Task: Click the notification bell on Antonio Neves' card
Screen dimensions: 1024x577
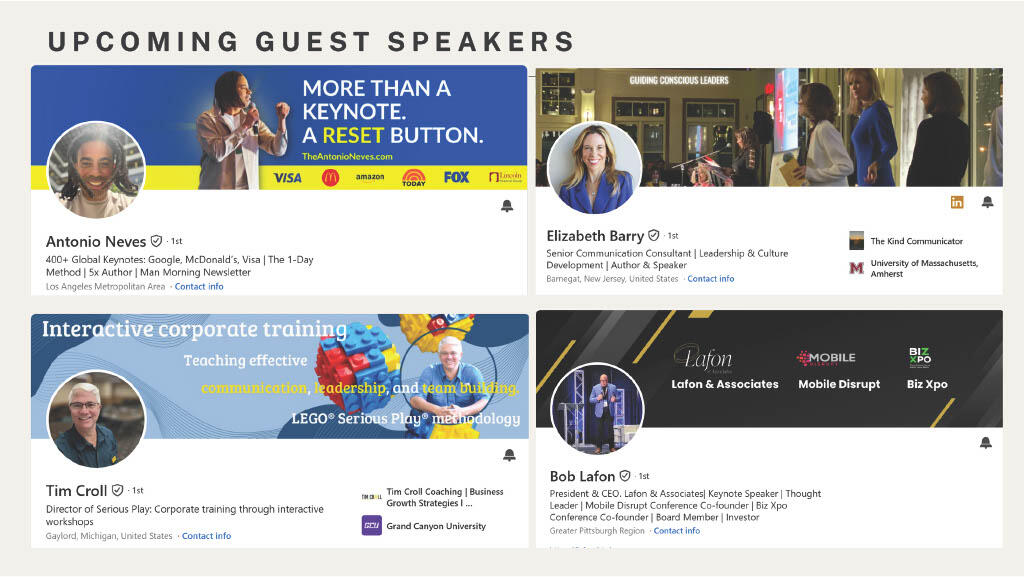Action: coord(507,206)
